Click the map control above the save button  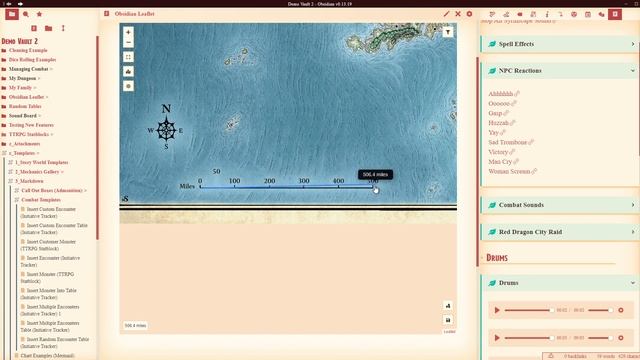click(448, 306)
